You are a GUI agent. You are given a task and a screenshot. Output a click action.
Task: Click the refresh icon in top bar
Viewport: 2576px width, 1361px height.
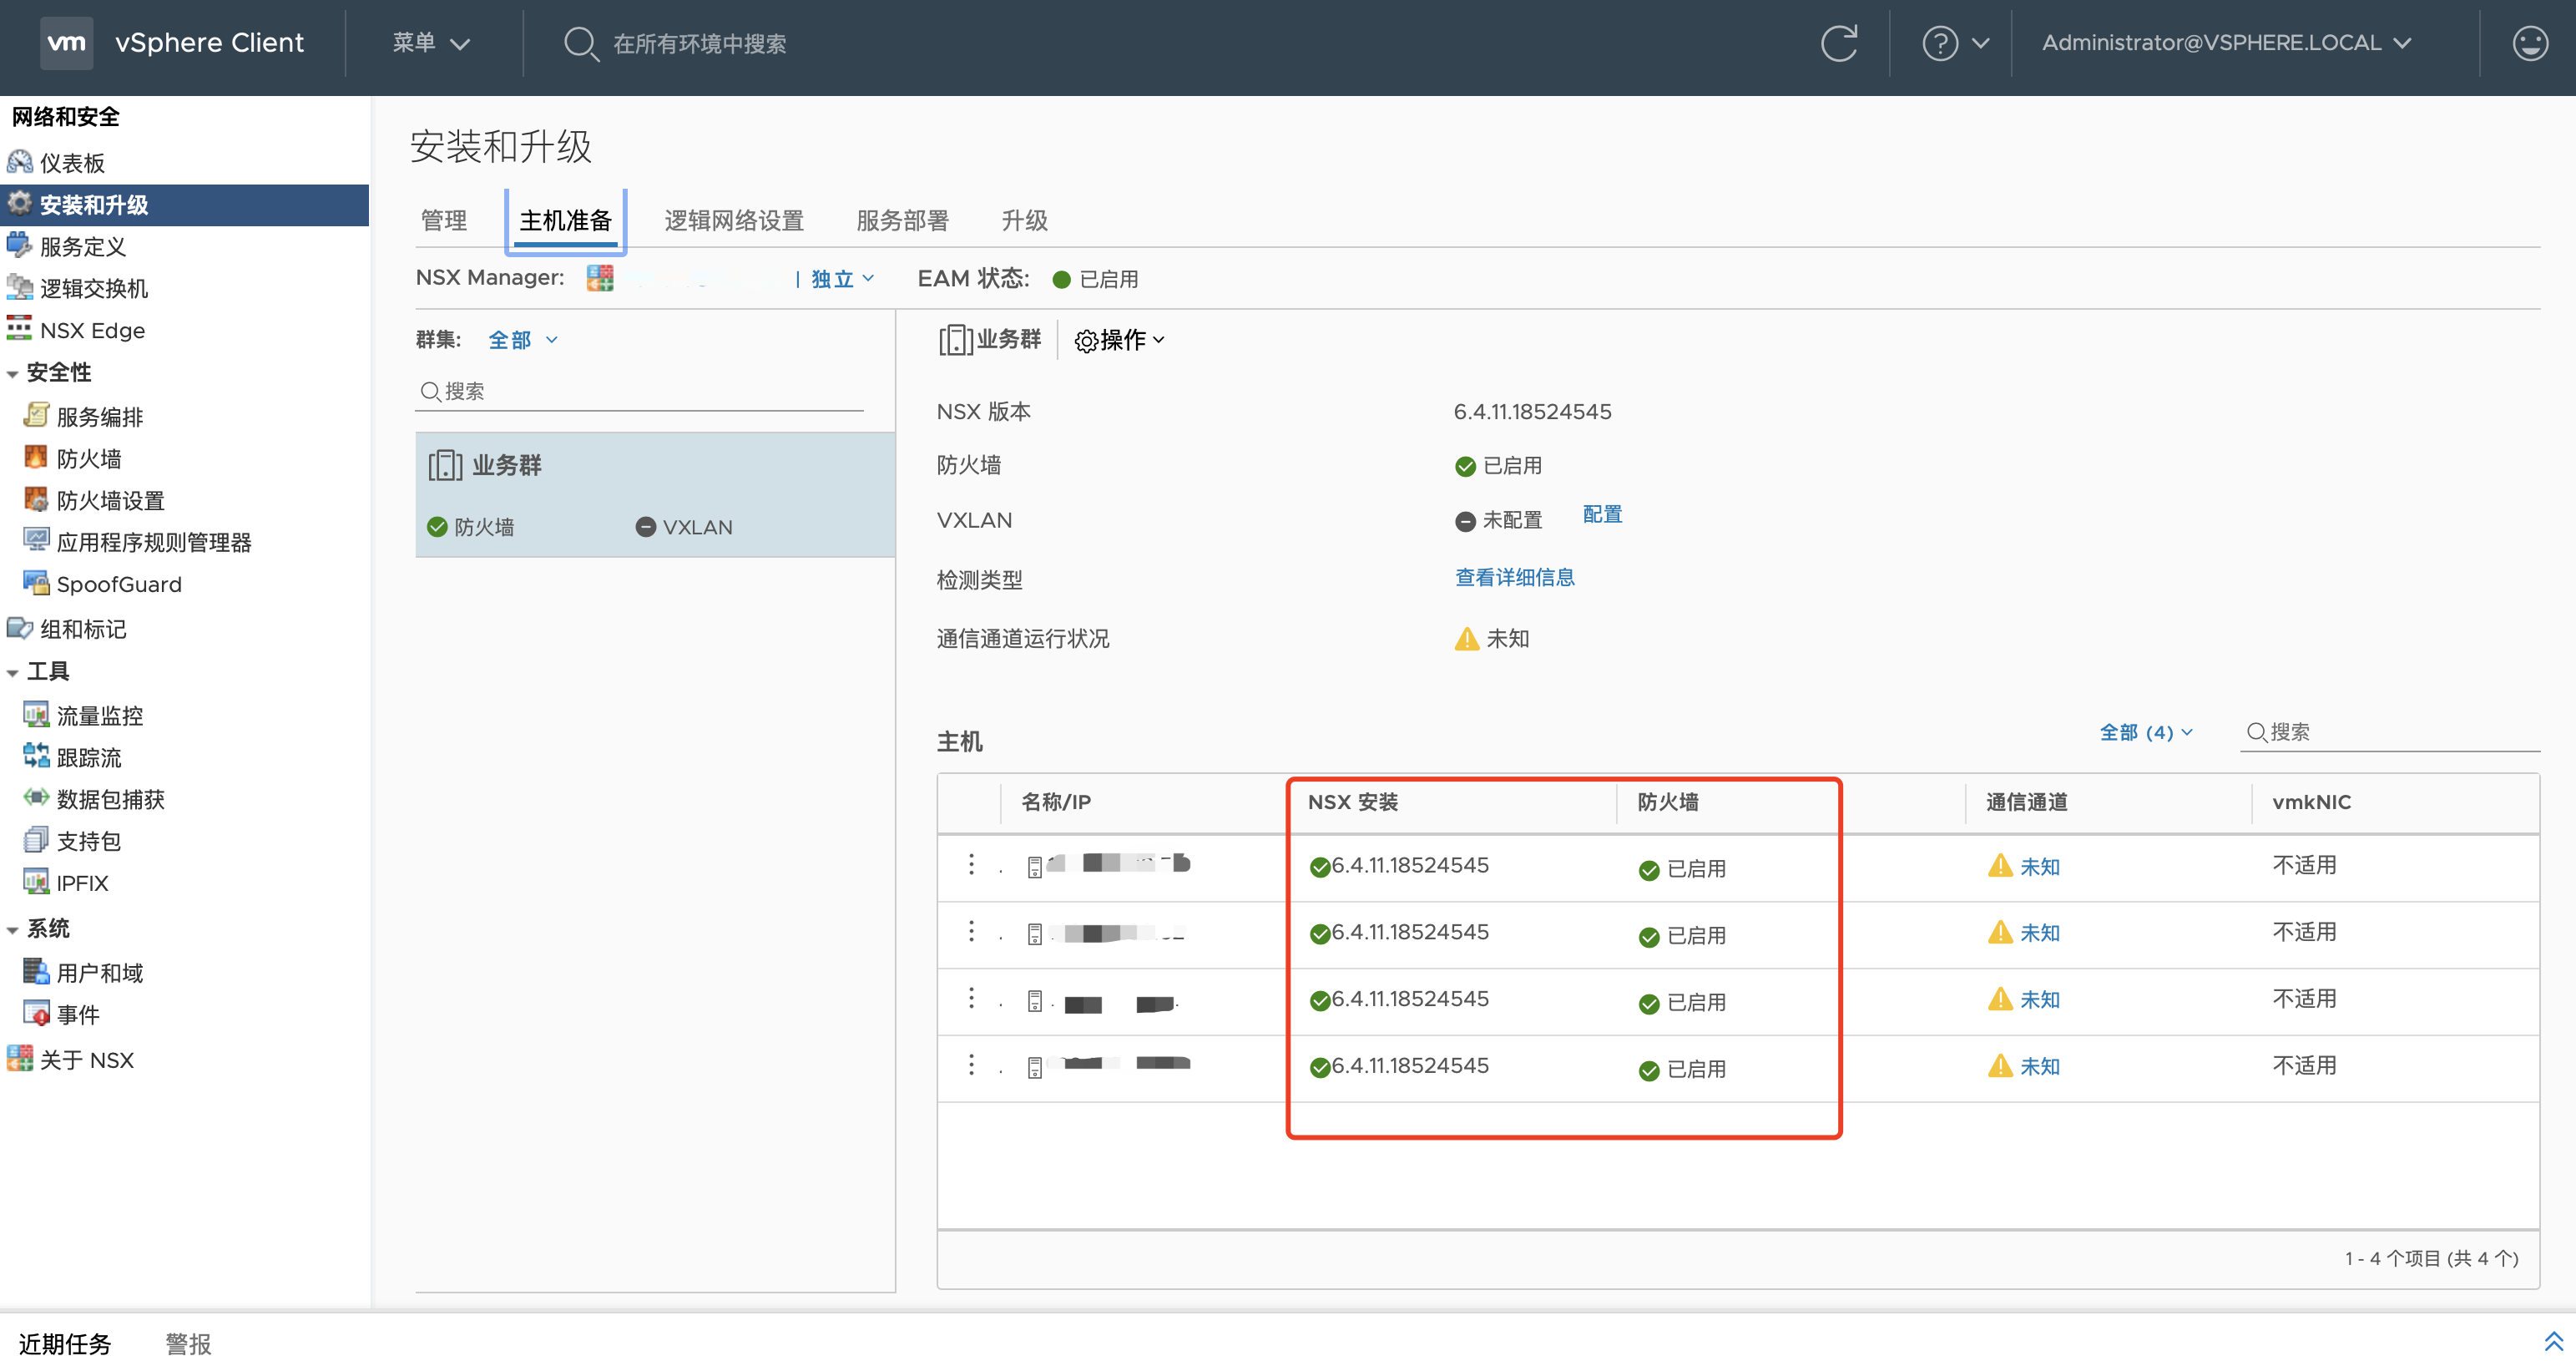coord(1838,43)
